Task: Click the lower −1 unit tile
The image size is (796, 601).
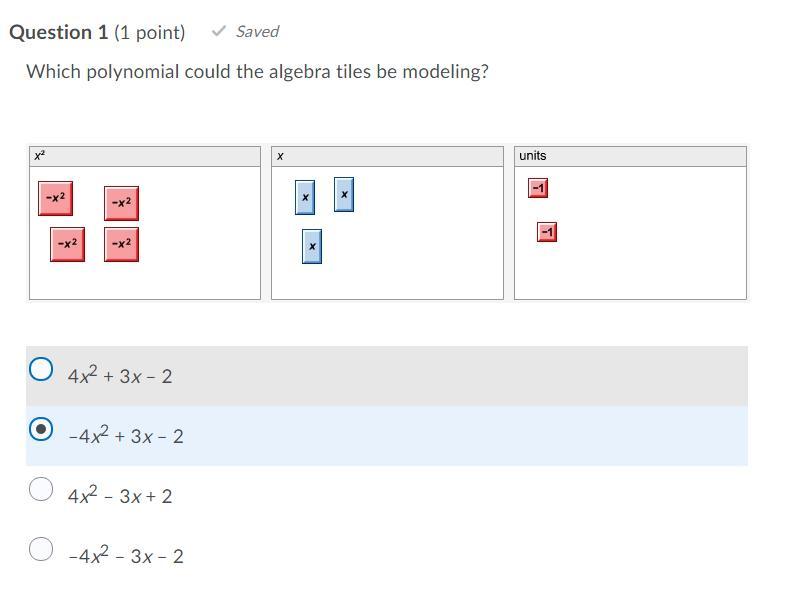Action: coord(547,232)
